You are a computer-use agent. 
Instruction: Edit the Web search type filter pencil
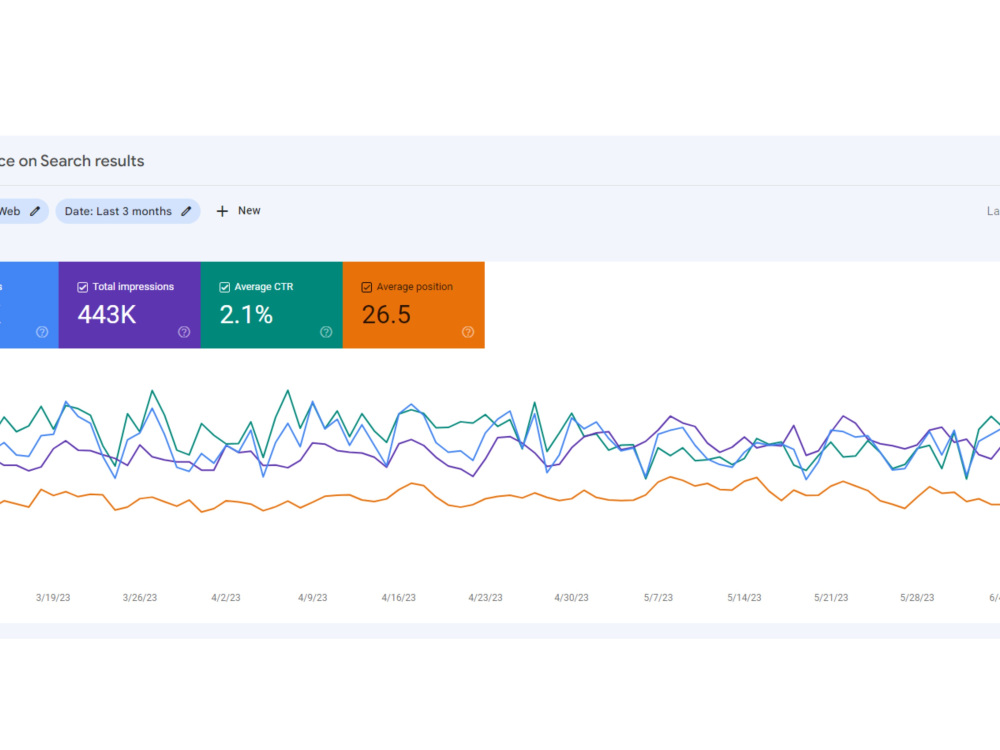point(35,211)
